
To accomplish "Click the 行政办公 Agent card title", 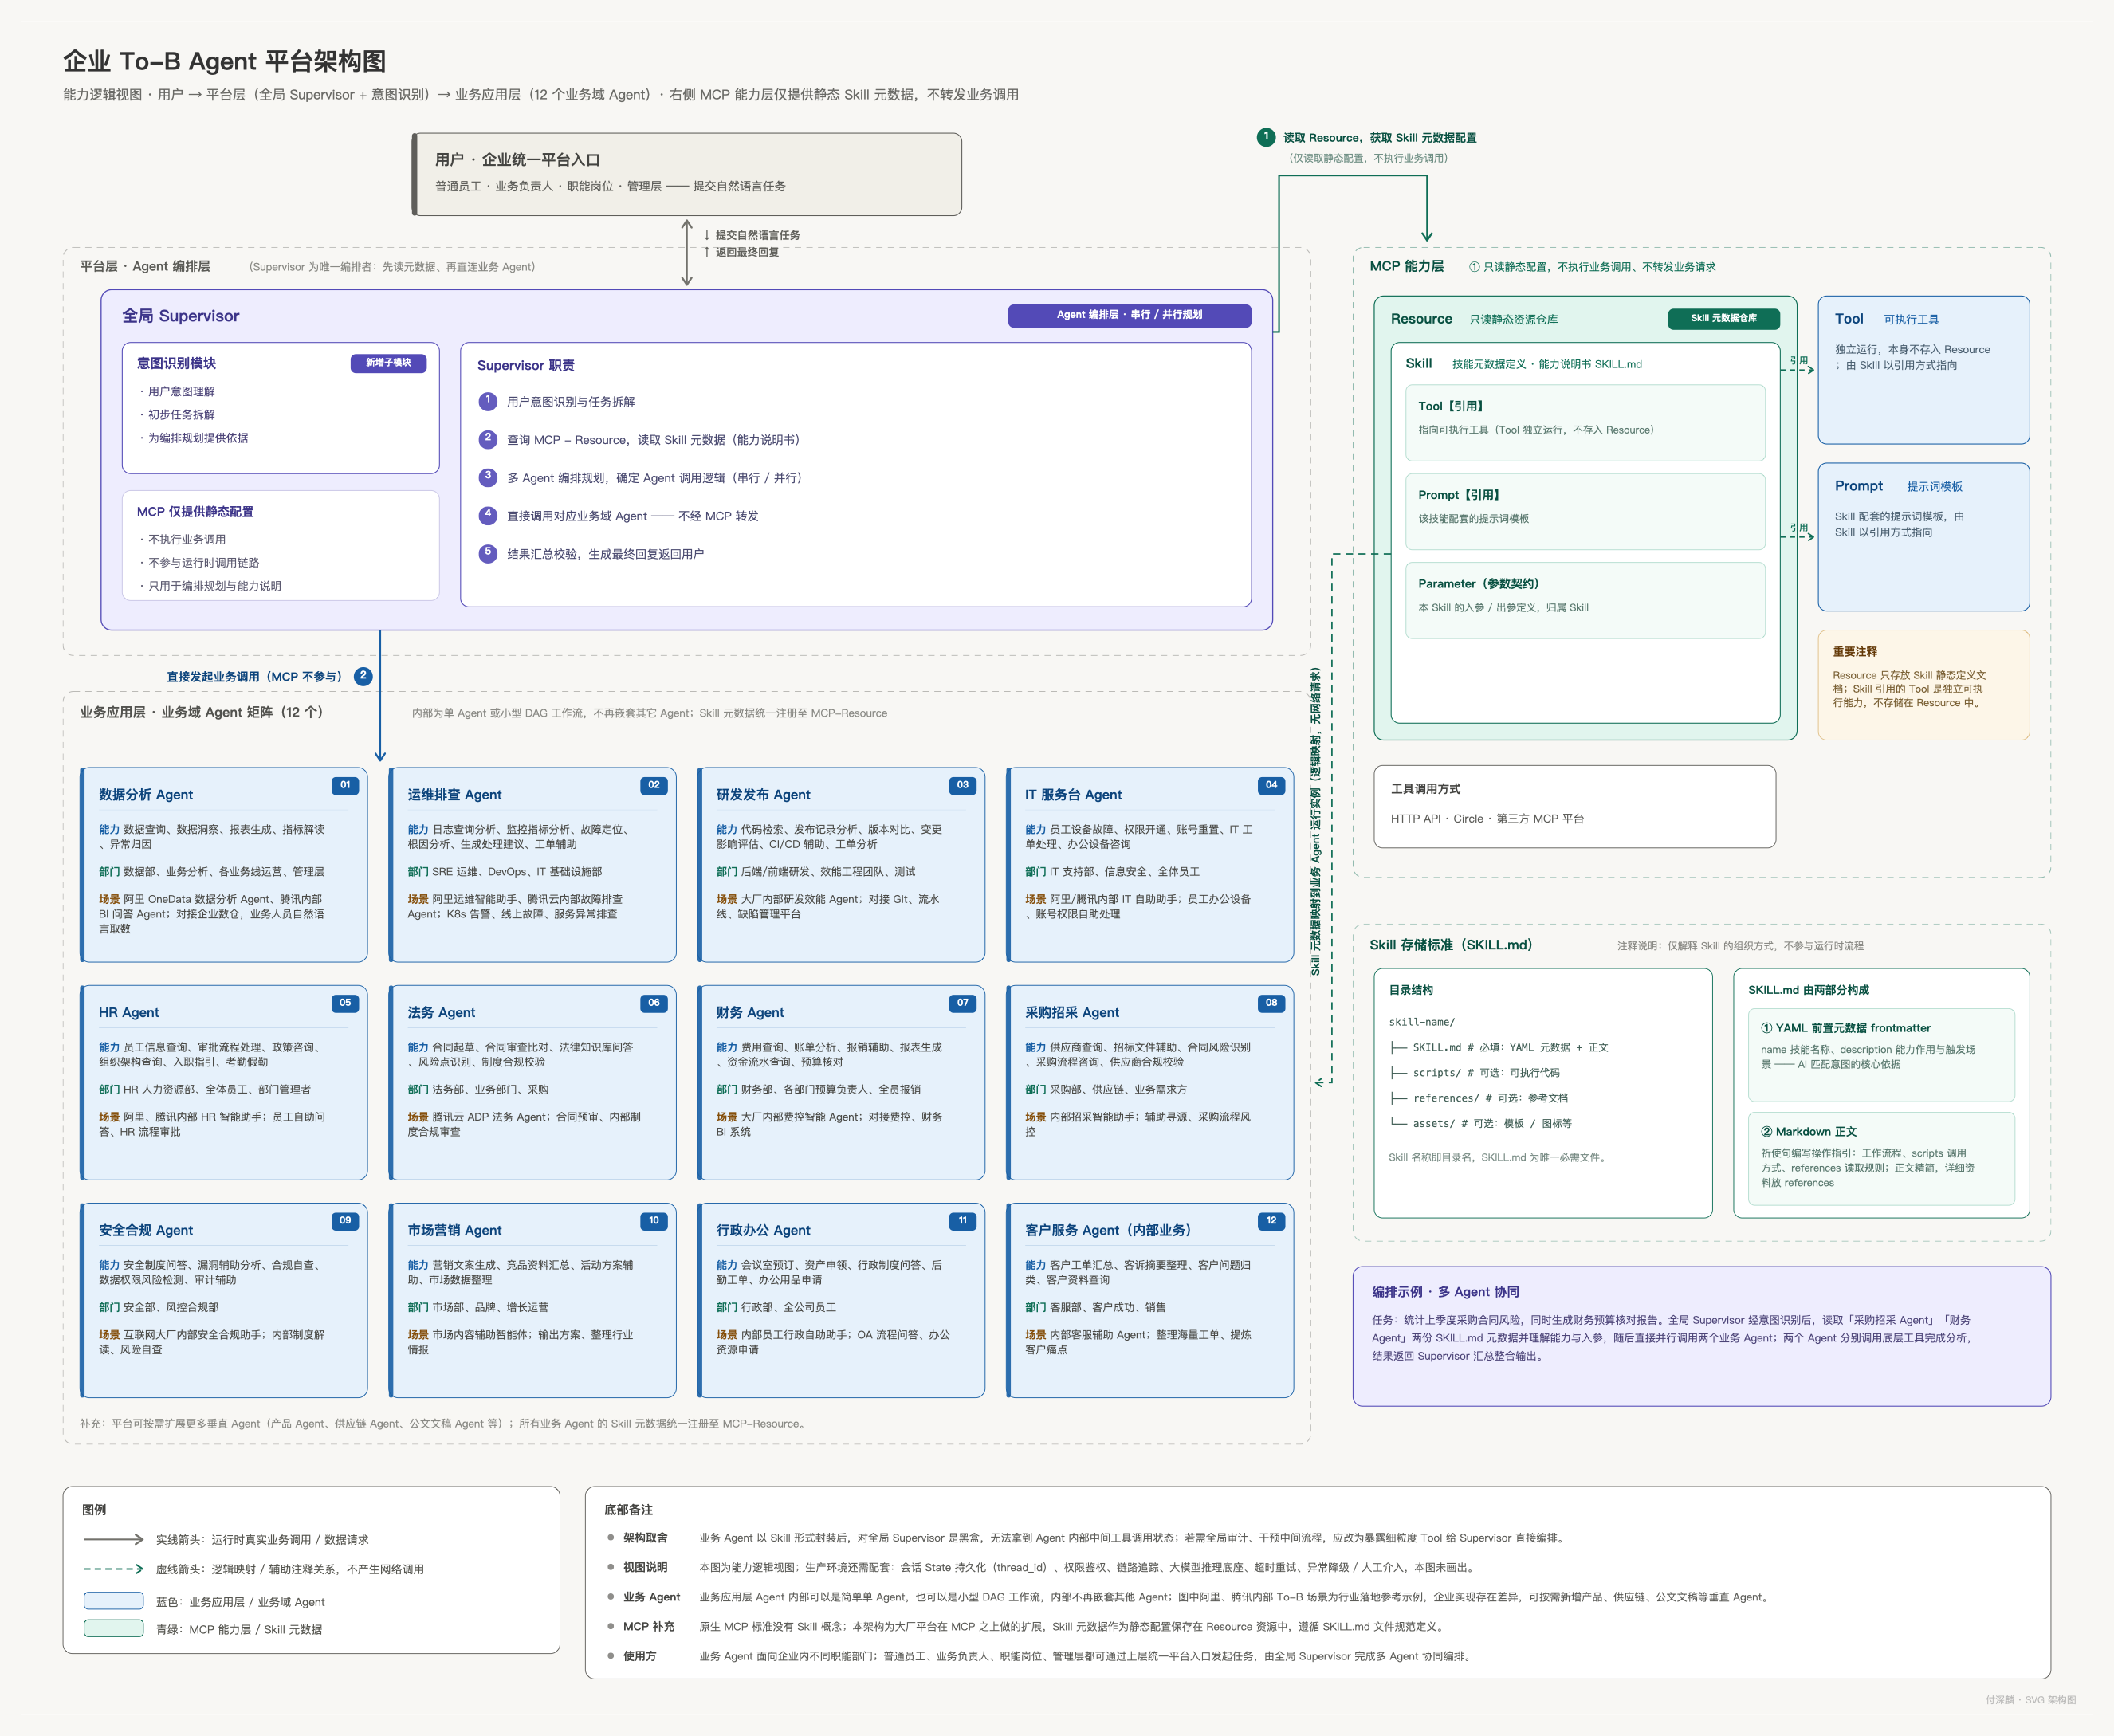I will (763, 1231).
